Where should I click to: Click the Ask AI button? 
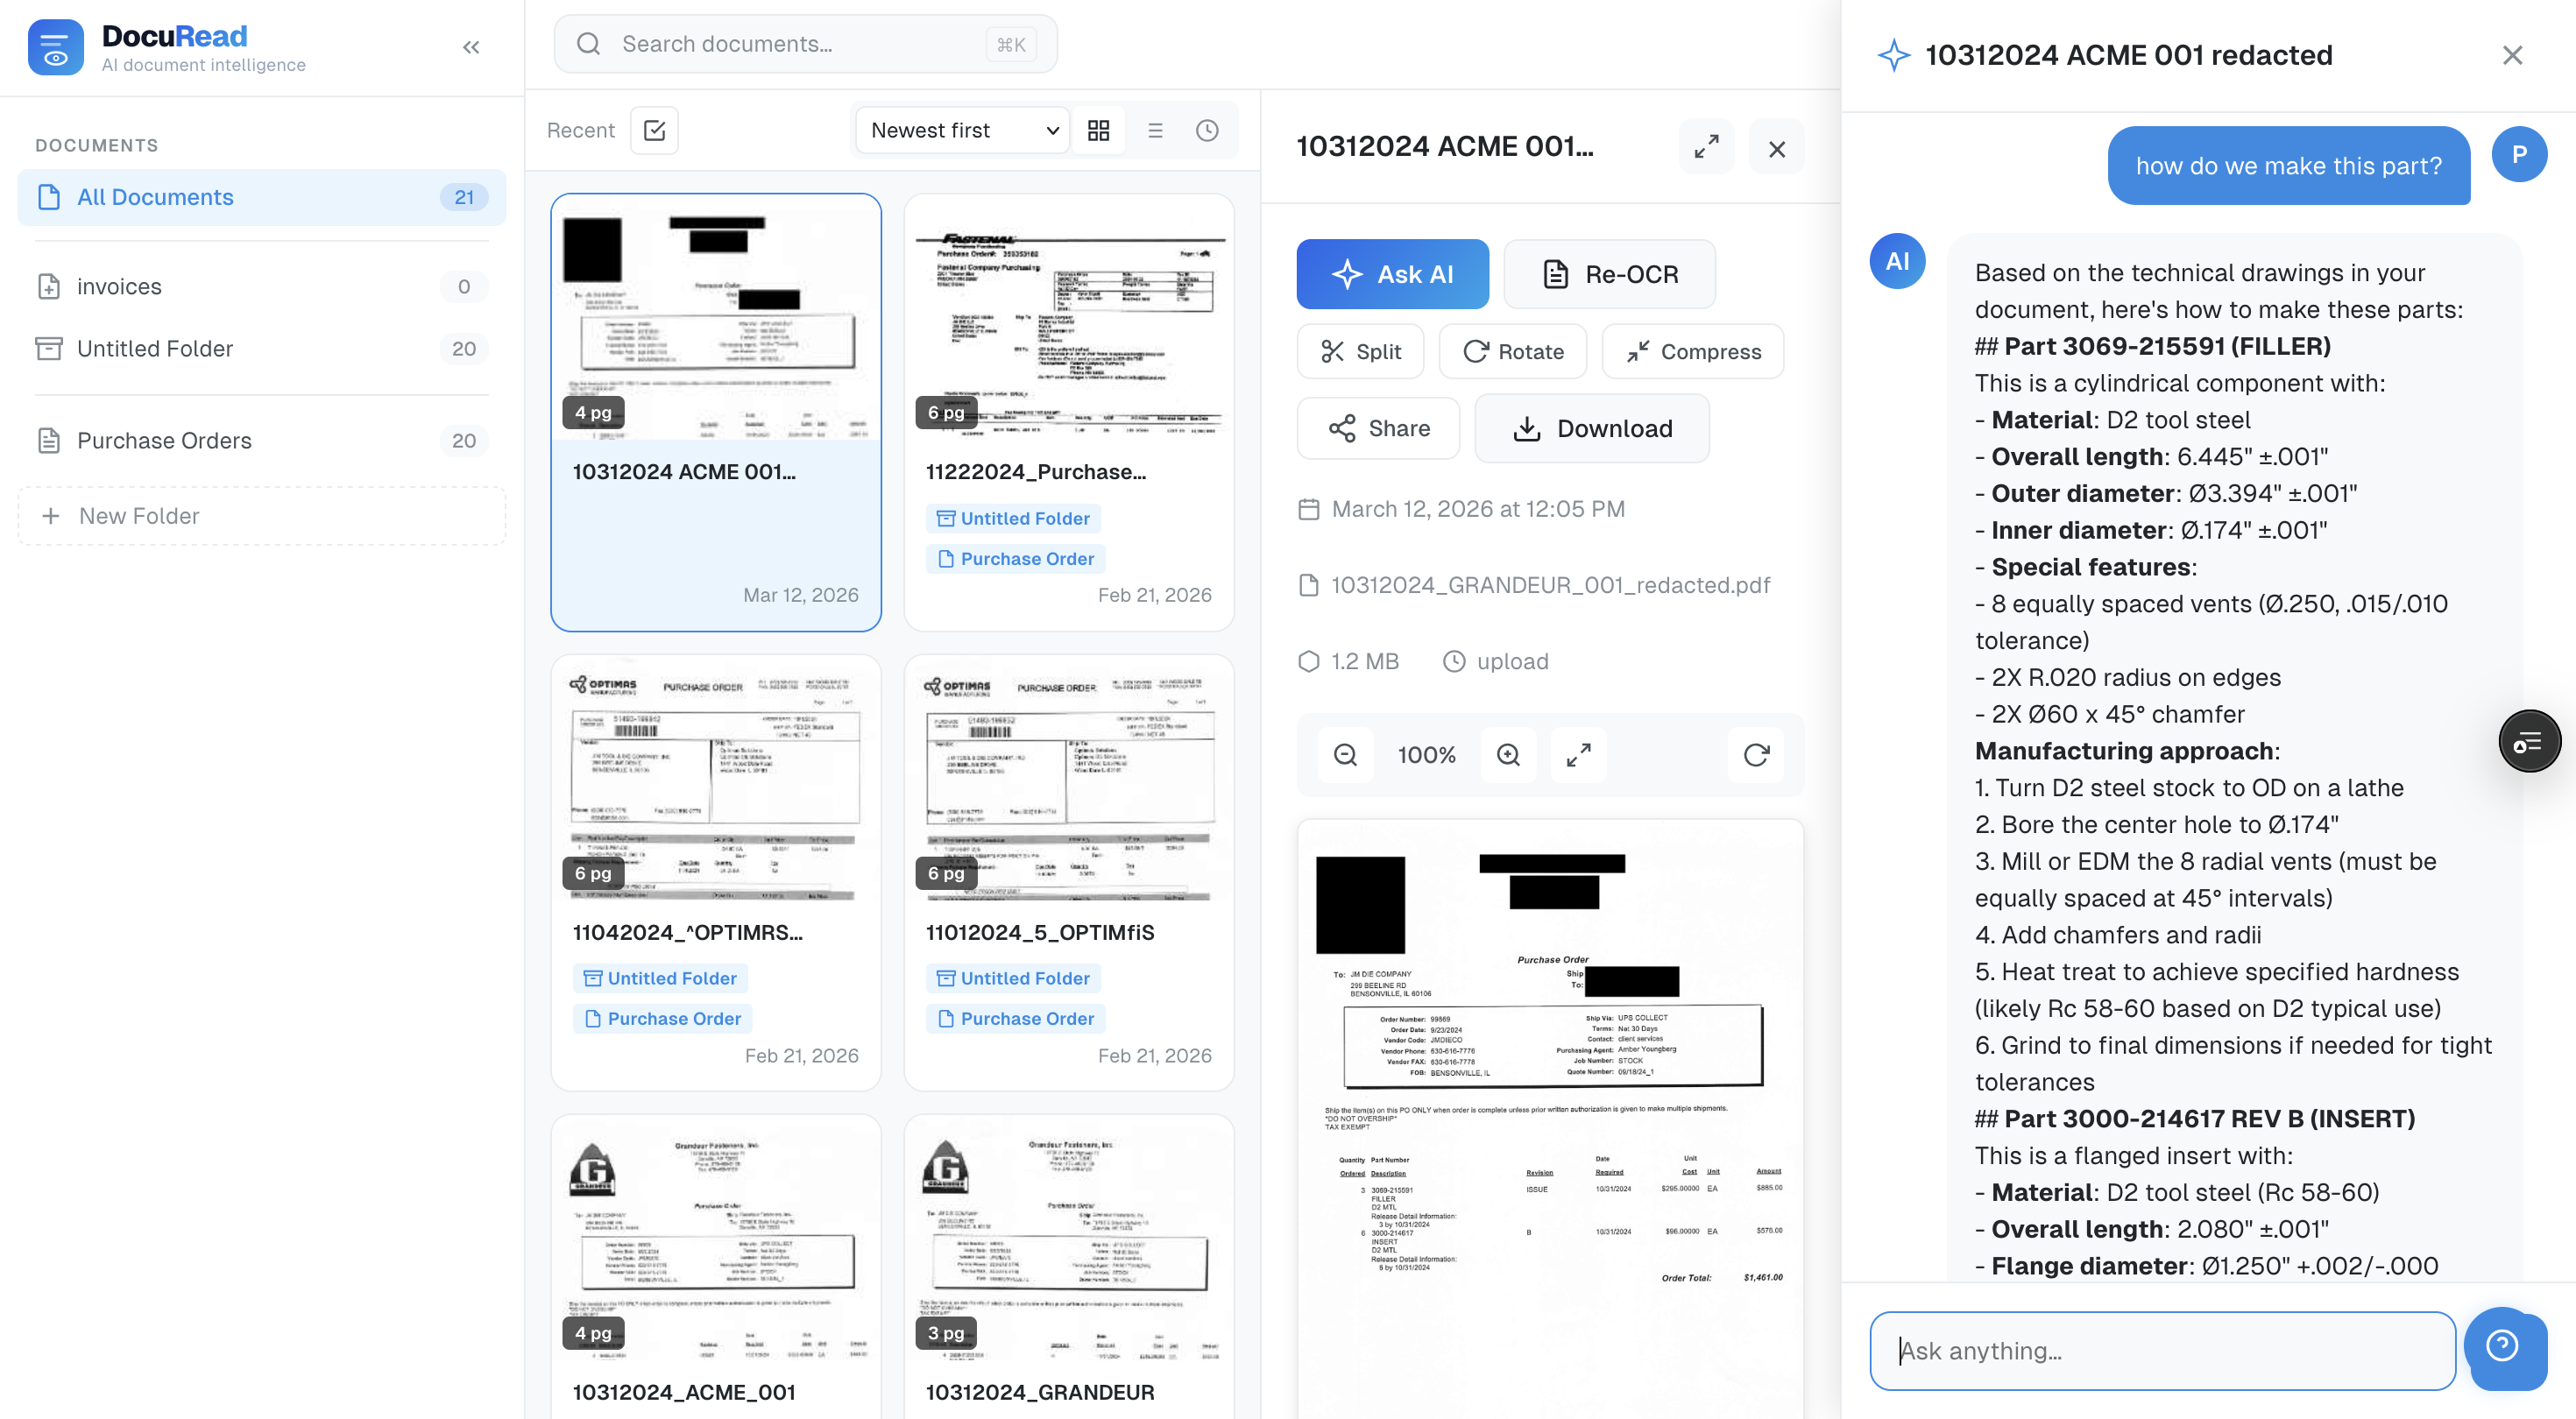1392,273
